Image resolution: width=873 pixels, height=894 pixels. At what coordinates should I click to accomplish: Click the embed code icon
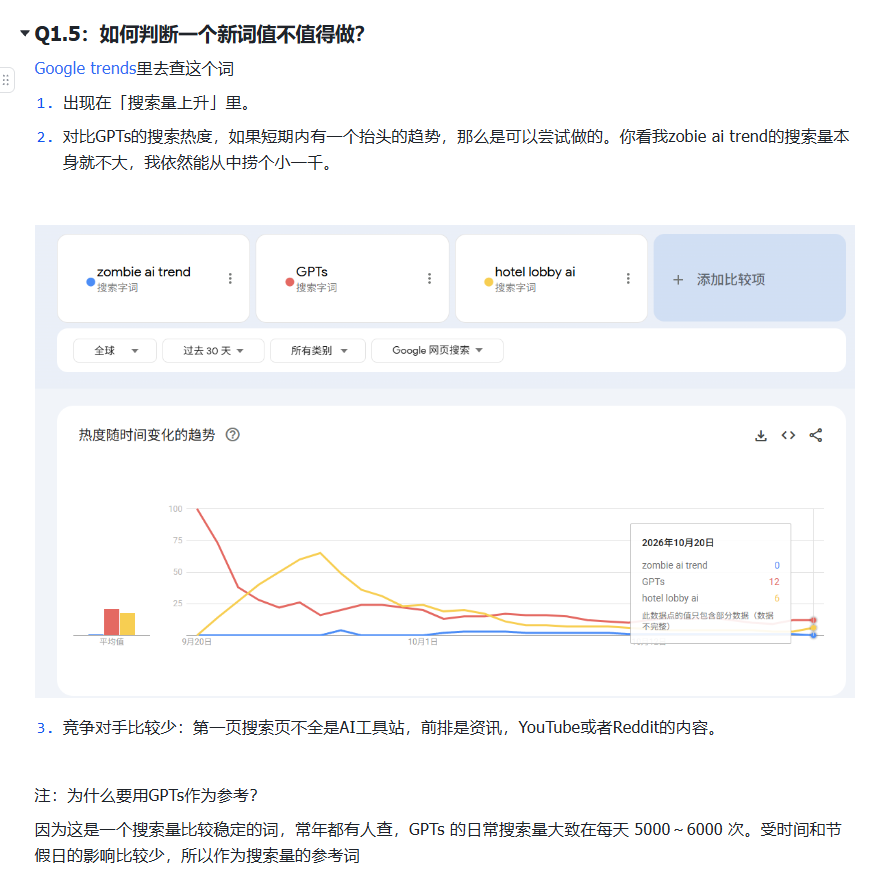coord(788,436)
